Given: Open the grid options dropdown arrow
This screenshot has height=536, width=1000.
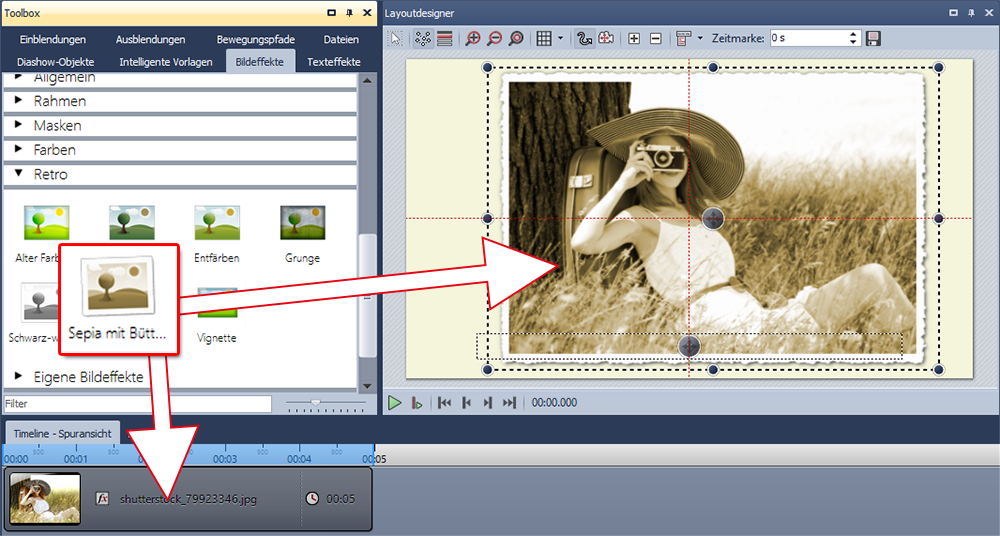Looking at the screenshot, I should (x=560, y=38).
